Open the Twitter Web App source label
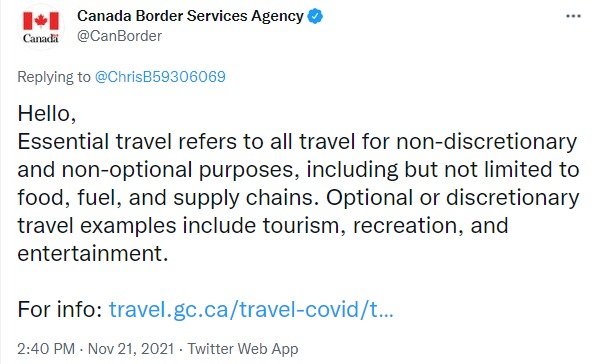This screenshot has width=597, height=364. pos(243,349)
